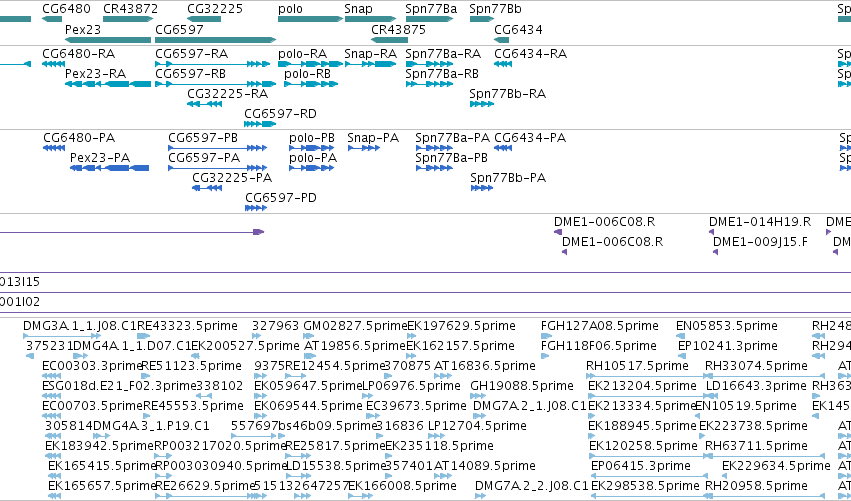The height and width of the screenshot is (501, 851).
Task: Select the GM02827.5prime EST label
Action: point(355,326)
